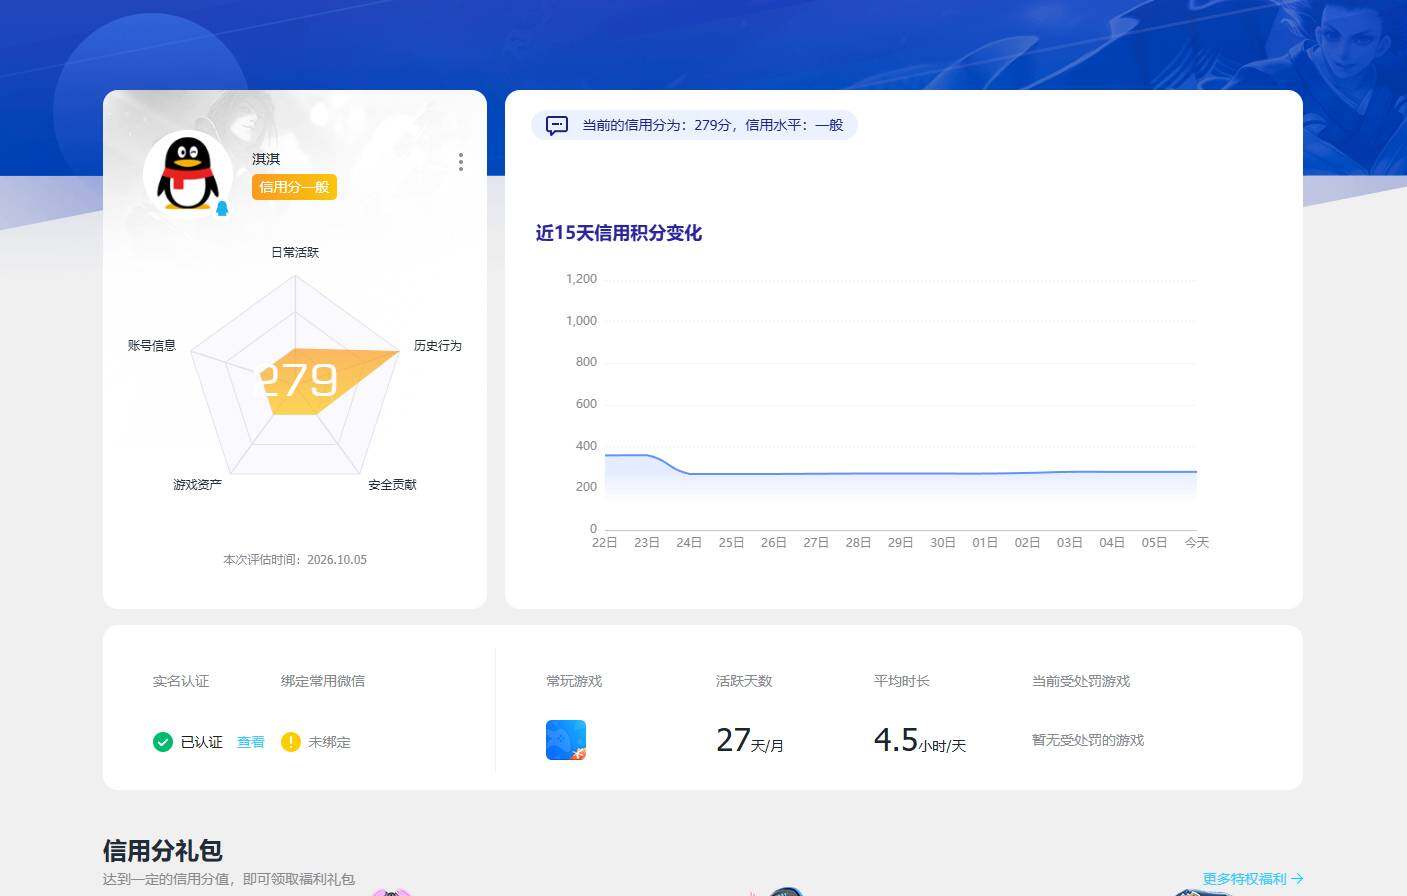Viewport: 1407px width, 896px height.
Task: Click the 当前的信用分为: 279分 status message
Action: [713, 125]
